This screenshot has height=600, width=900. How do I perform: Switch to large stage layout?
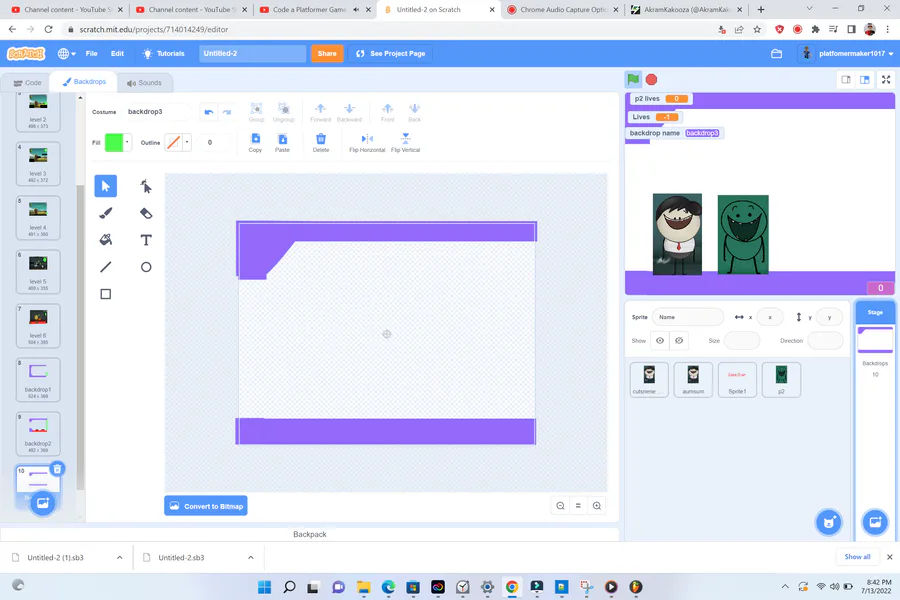click(865, 80)
